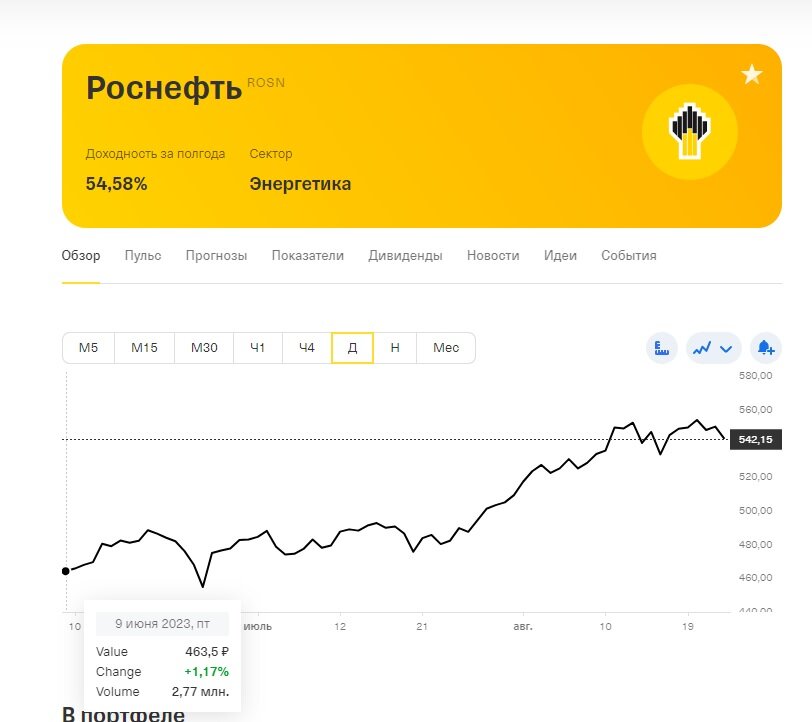Add Роснефть to favorites with the star
Image resolution: width=812 pixels, height=722 pixels.
tap(751, 72)
